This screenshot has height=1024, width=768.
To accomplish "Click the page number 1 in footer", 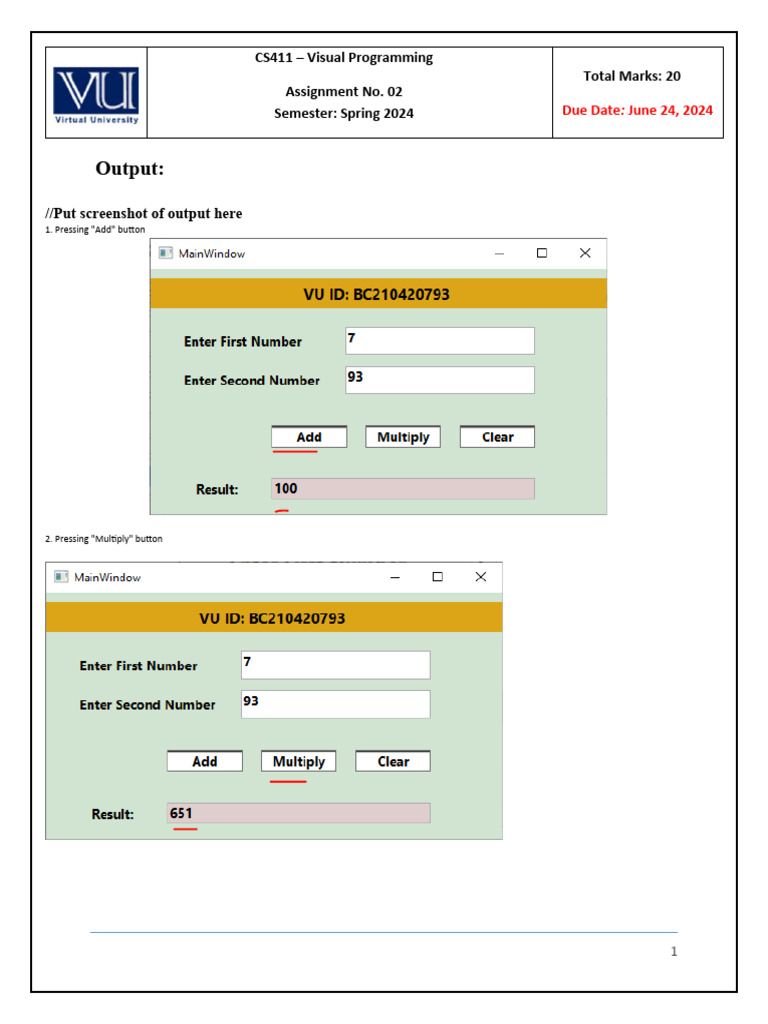I will click(674, 952).
